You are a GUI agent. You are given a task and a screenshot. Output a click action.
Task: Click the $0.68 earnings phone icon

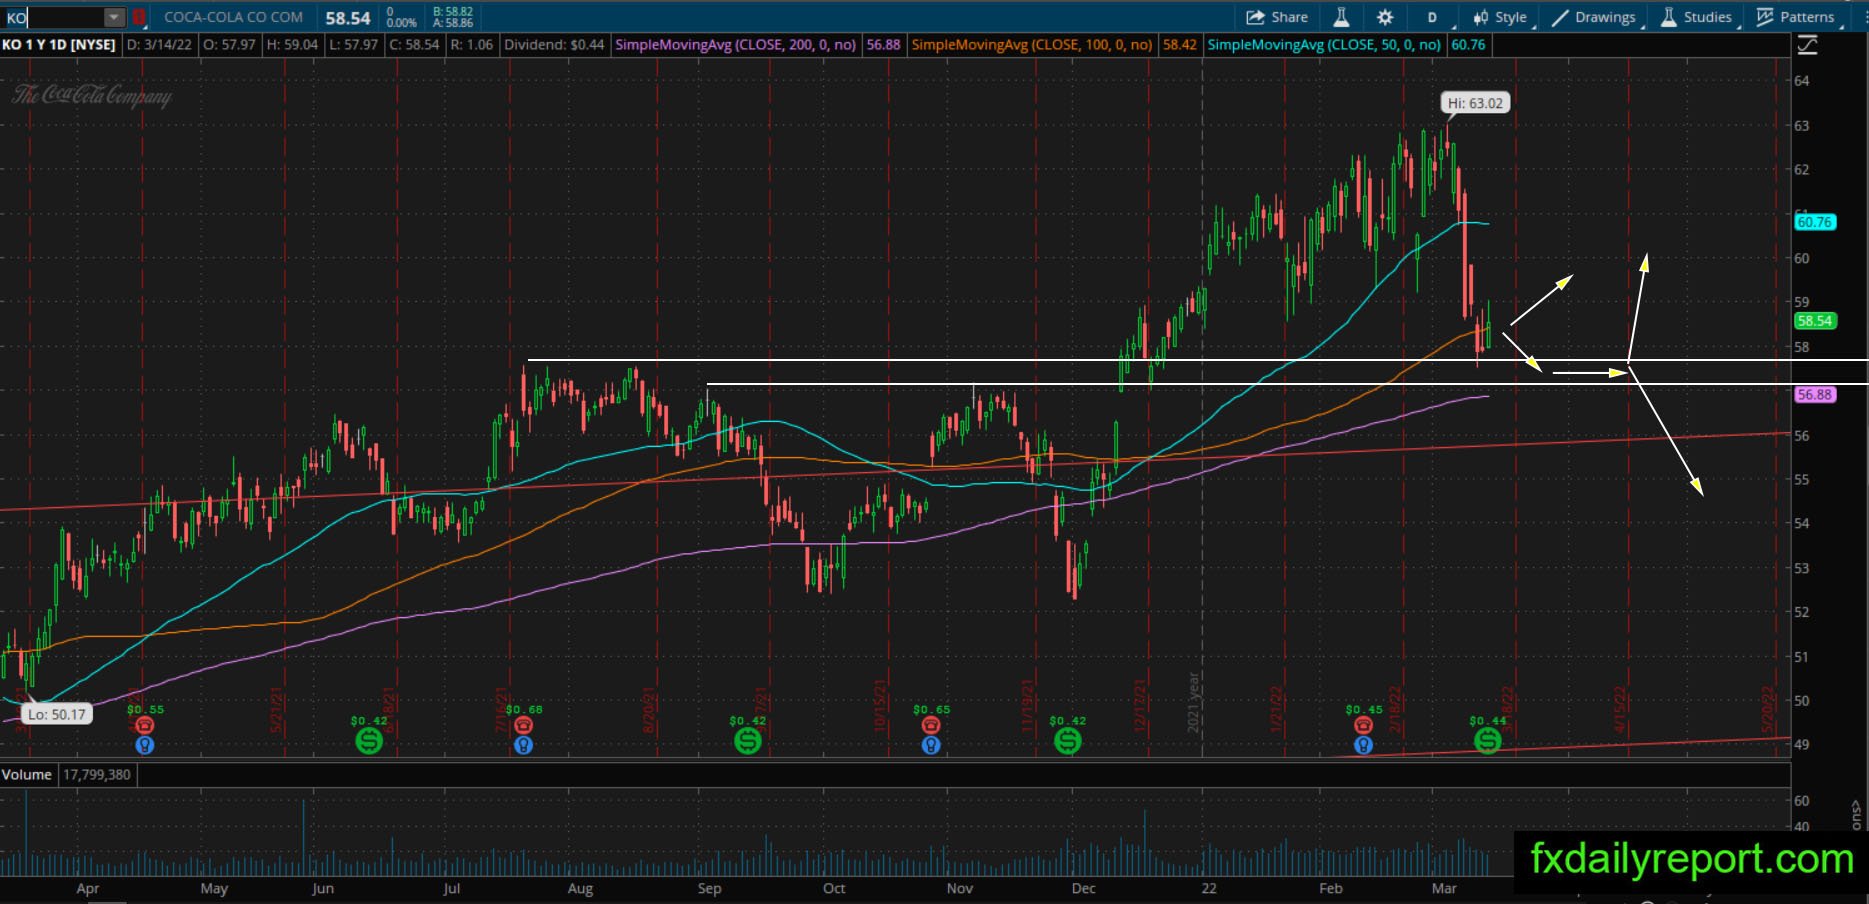523,725
